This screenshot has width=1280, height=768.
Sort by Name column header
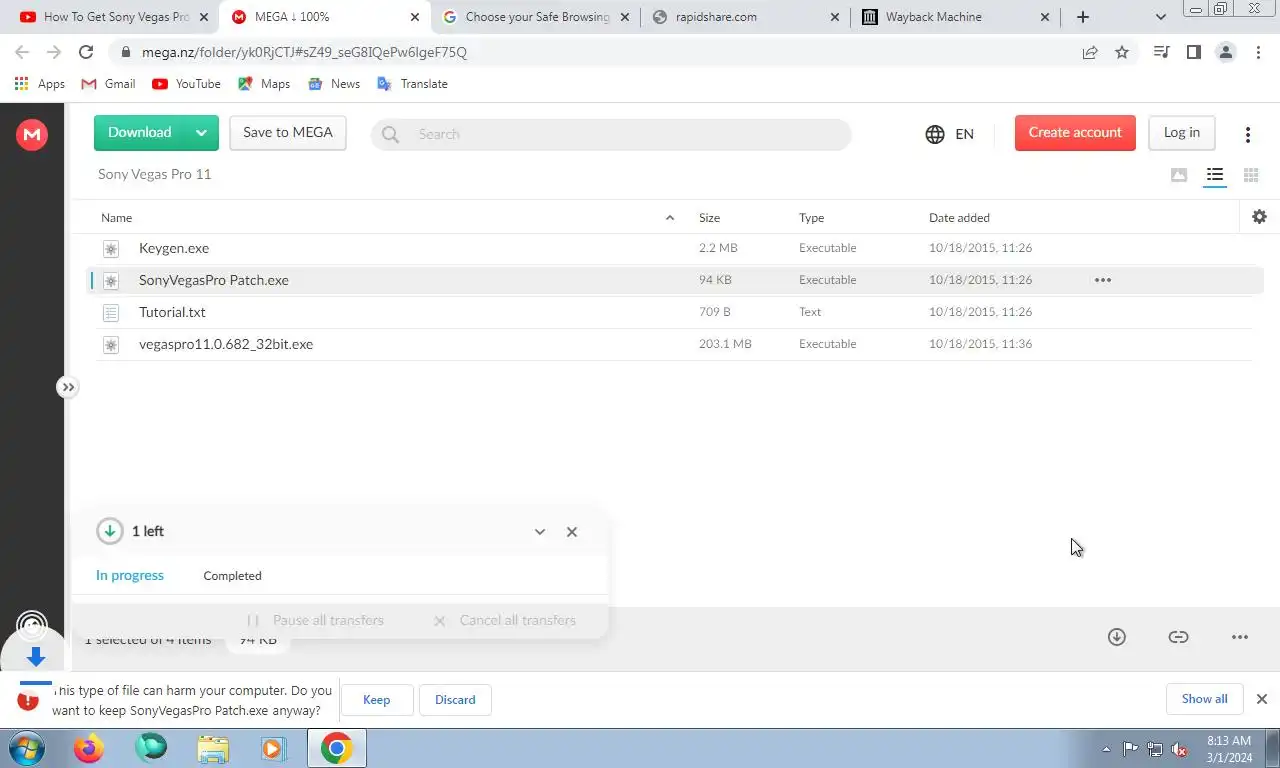pos(116,218)
